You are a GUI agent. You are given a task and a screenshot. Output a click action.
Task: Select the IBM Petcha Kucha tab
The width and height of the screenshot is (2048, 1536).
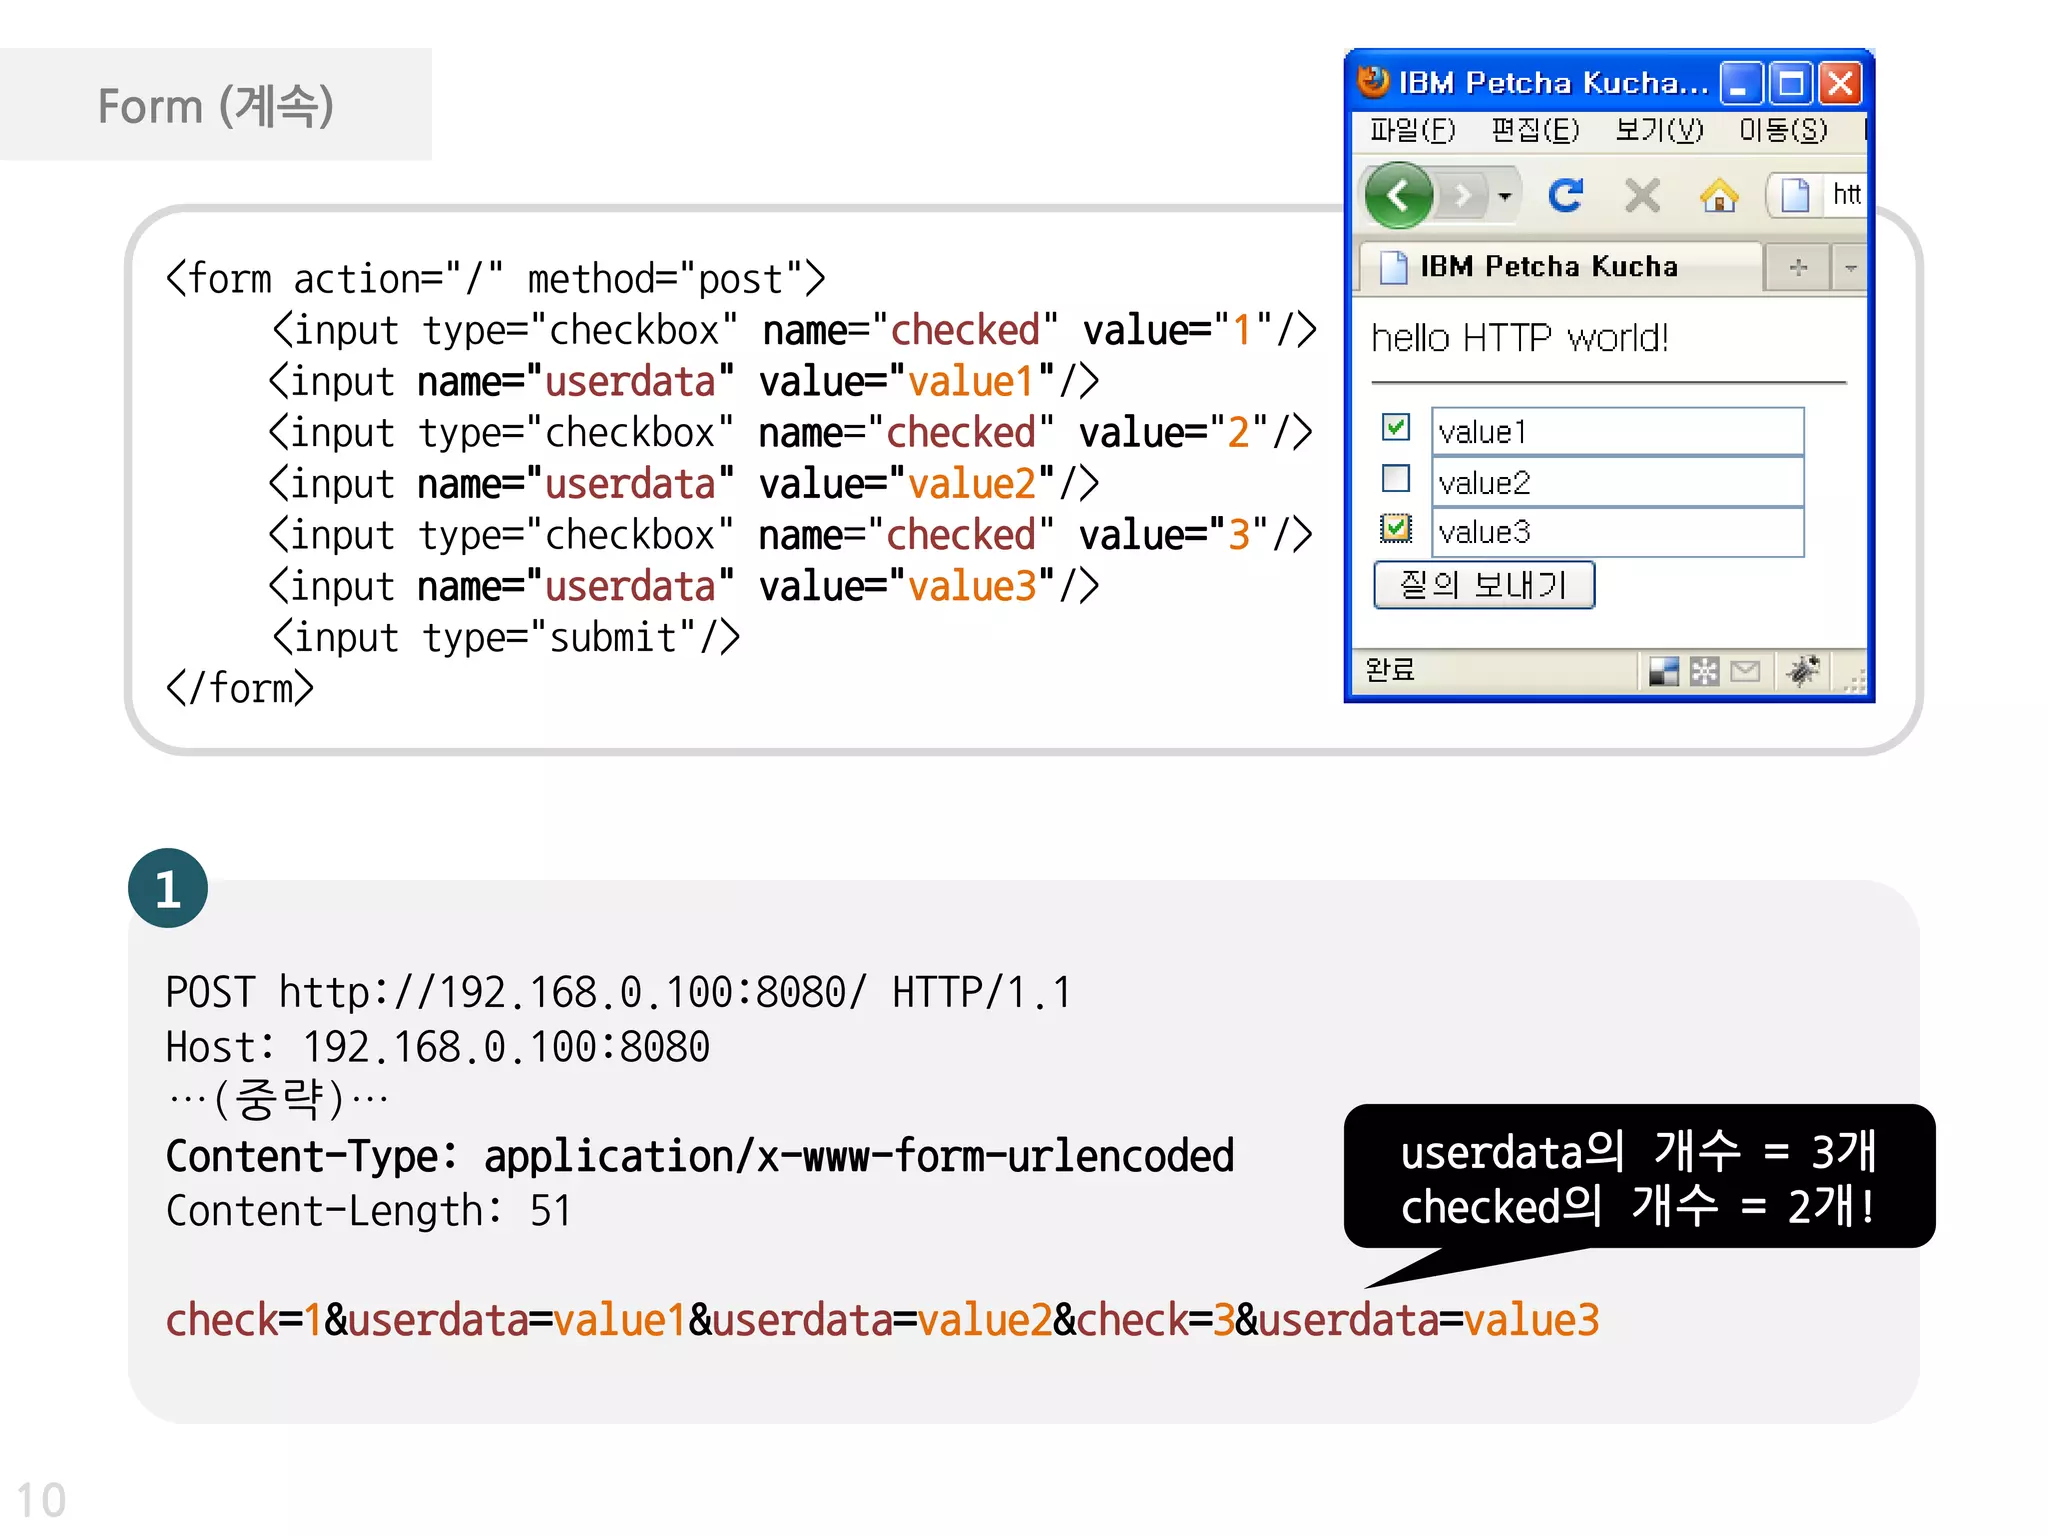[x=1560, y=267]
